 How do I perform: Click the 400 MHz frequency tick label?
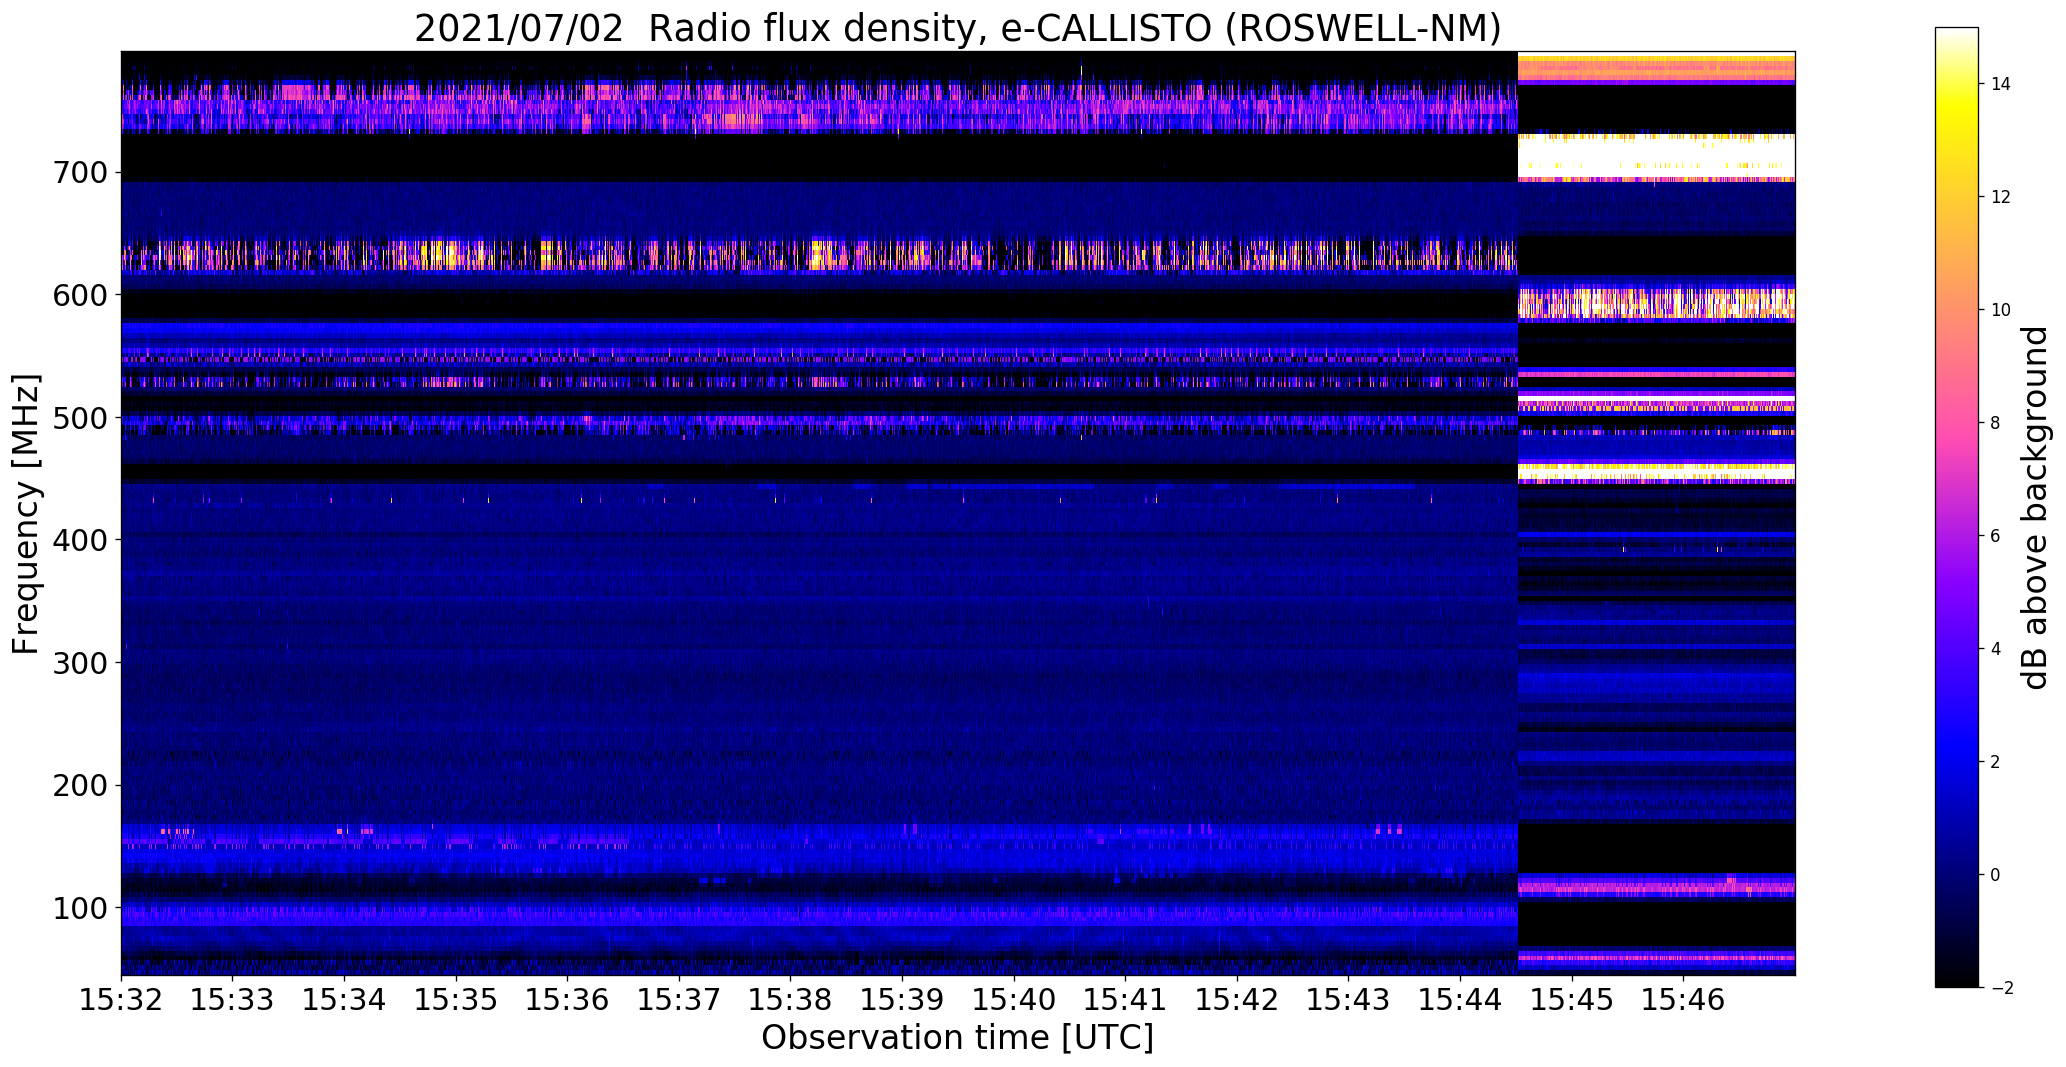(x=80, y=540)
